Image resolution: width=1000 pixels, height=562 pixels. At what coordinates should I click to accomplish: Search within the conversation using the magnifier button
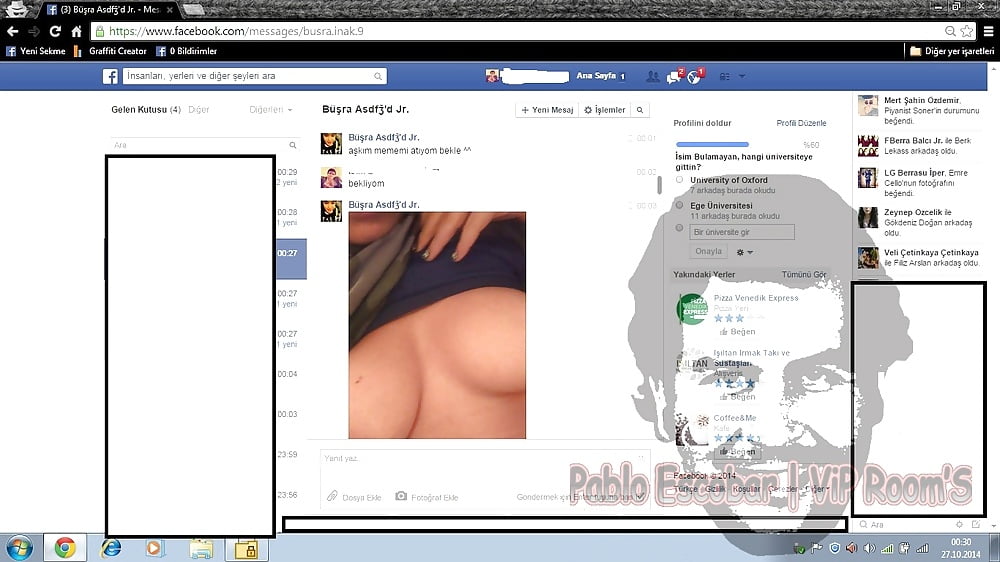click(640, 110)
